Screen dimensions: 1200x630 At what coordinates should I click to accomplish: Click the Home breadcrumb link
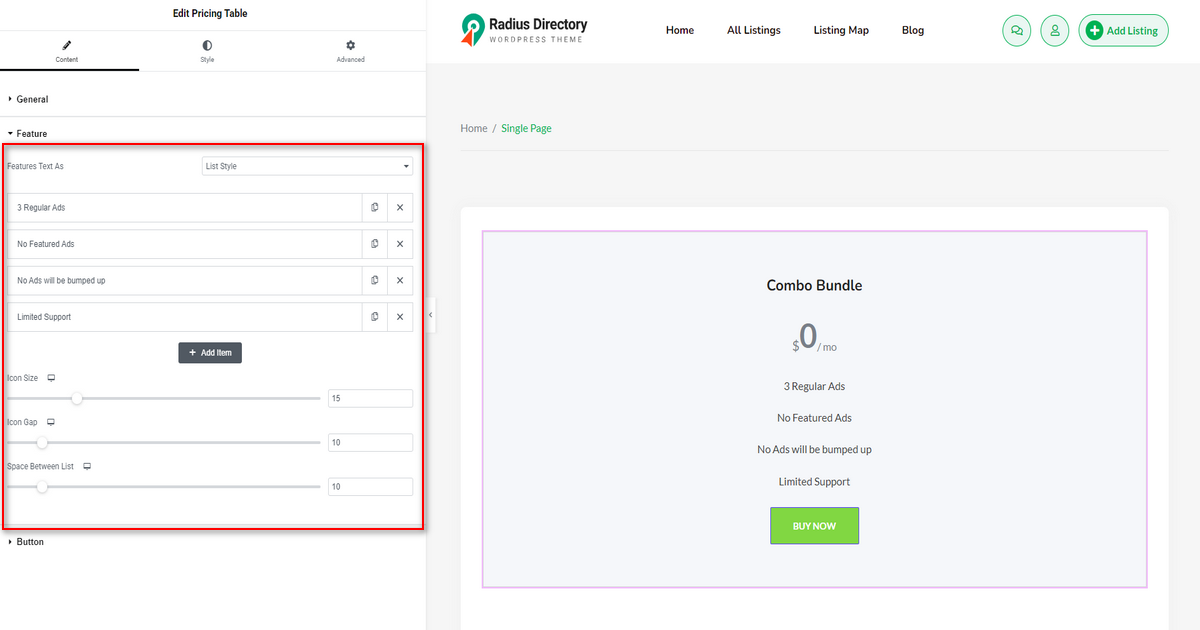pos(474,128)
